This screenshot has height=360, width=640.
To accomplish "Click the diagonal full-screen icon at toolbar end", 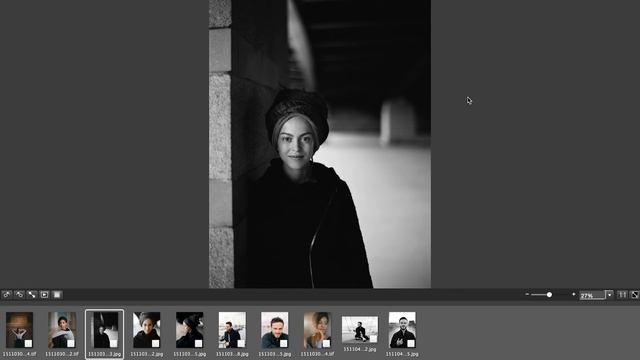I will (x=635, y=294).
